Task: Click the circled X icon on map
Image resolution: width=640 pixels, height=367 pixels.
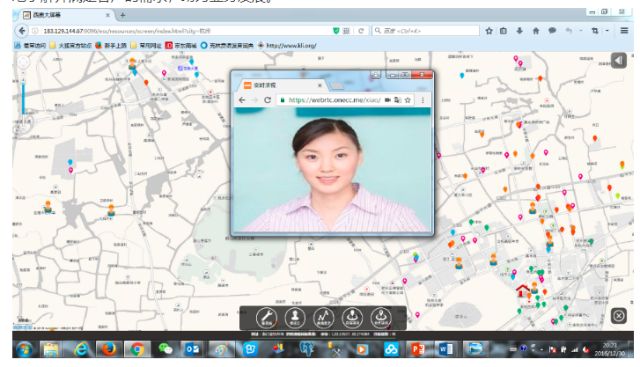Action: pos(619,316)
